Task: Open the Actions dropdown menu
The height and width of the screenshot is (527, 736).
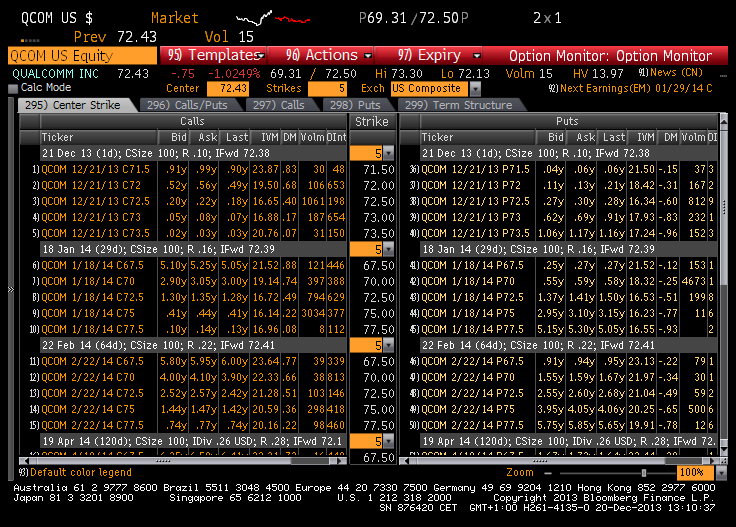Action: coord(321,55)
